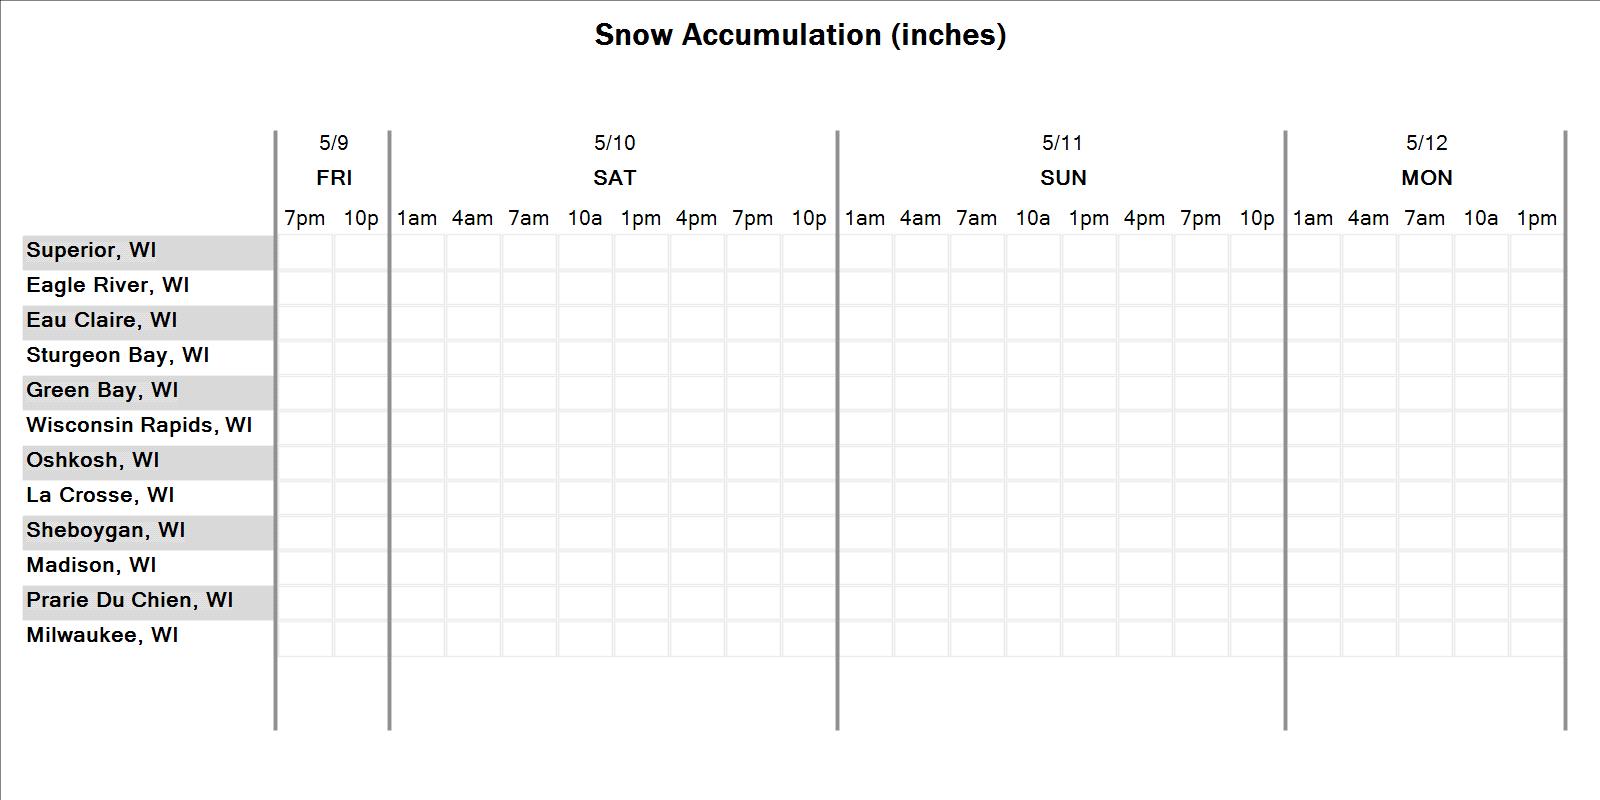This screenshot has height=800, width=1600.
Task: Select Prarie Du Chien, WI row
Action: click(129, 601)
